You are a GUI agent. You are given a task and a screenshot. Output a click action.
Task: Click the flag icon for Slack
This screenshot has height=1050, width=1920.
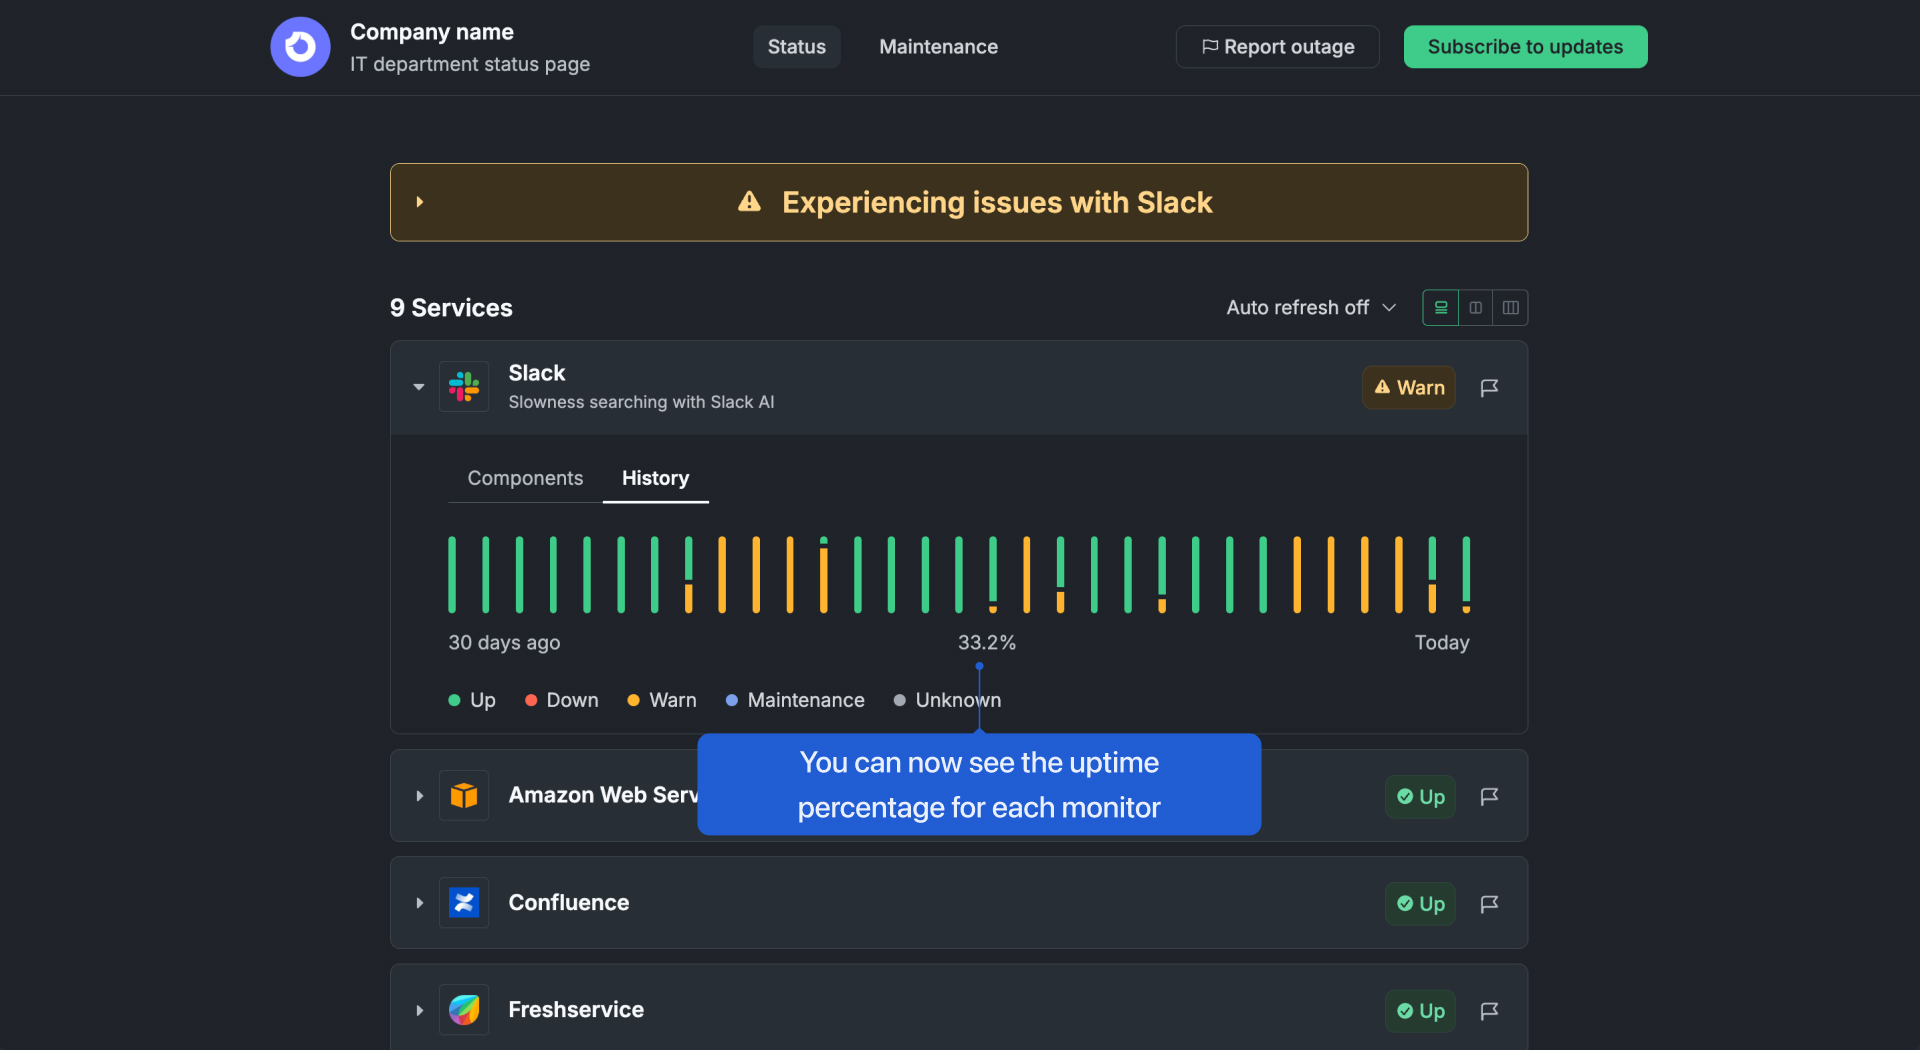click(1489, 387)
